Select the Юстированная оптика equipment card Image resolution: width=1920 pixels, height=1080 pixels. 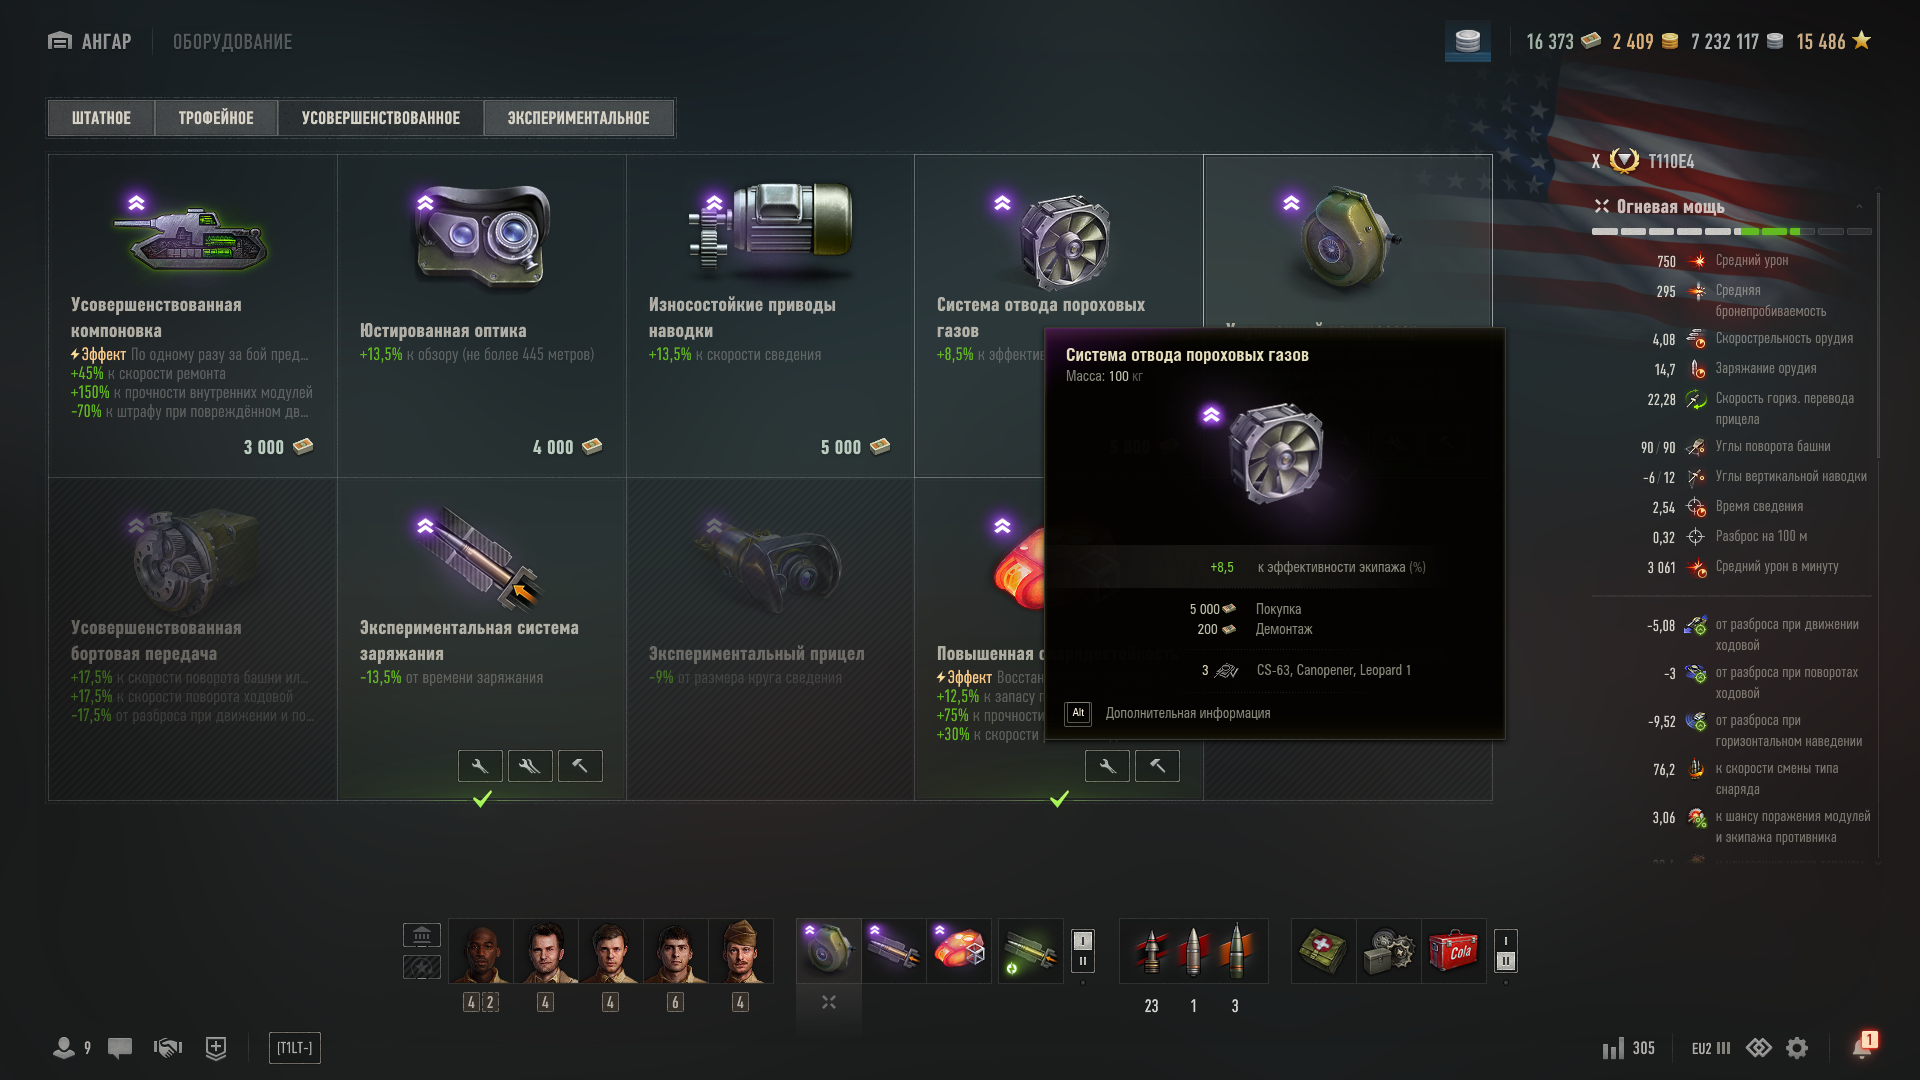482,316
